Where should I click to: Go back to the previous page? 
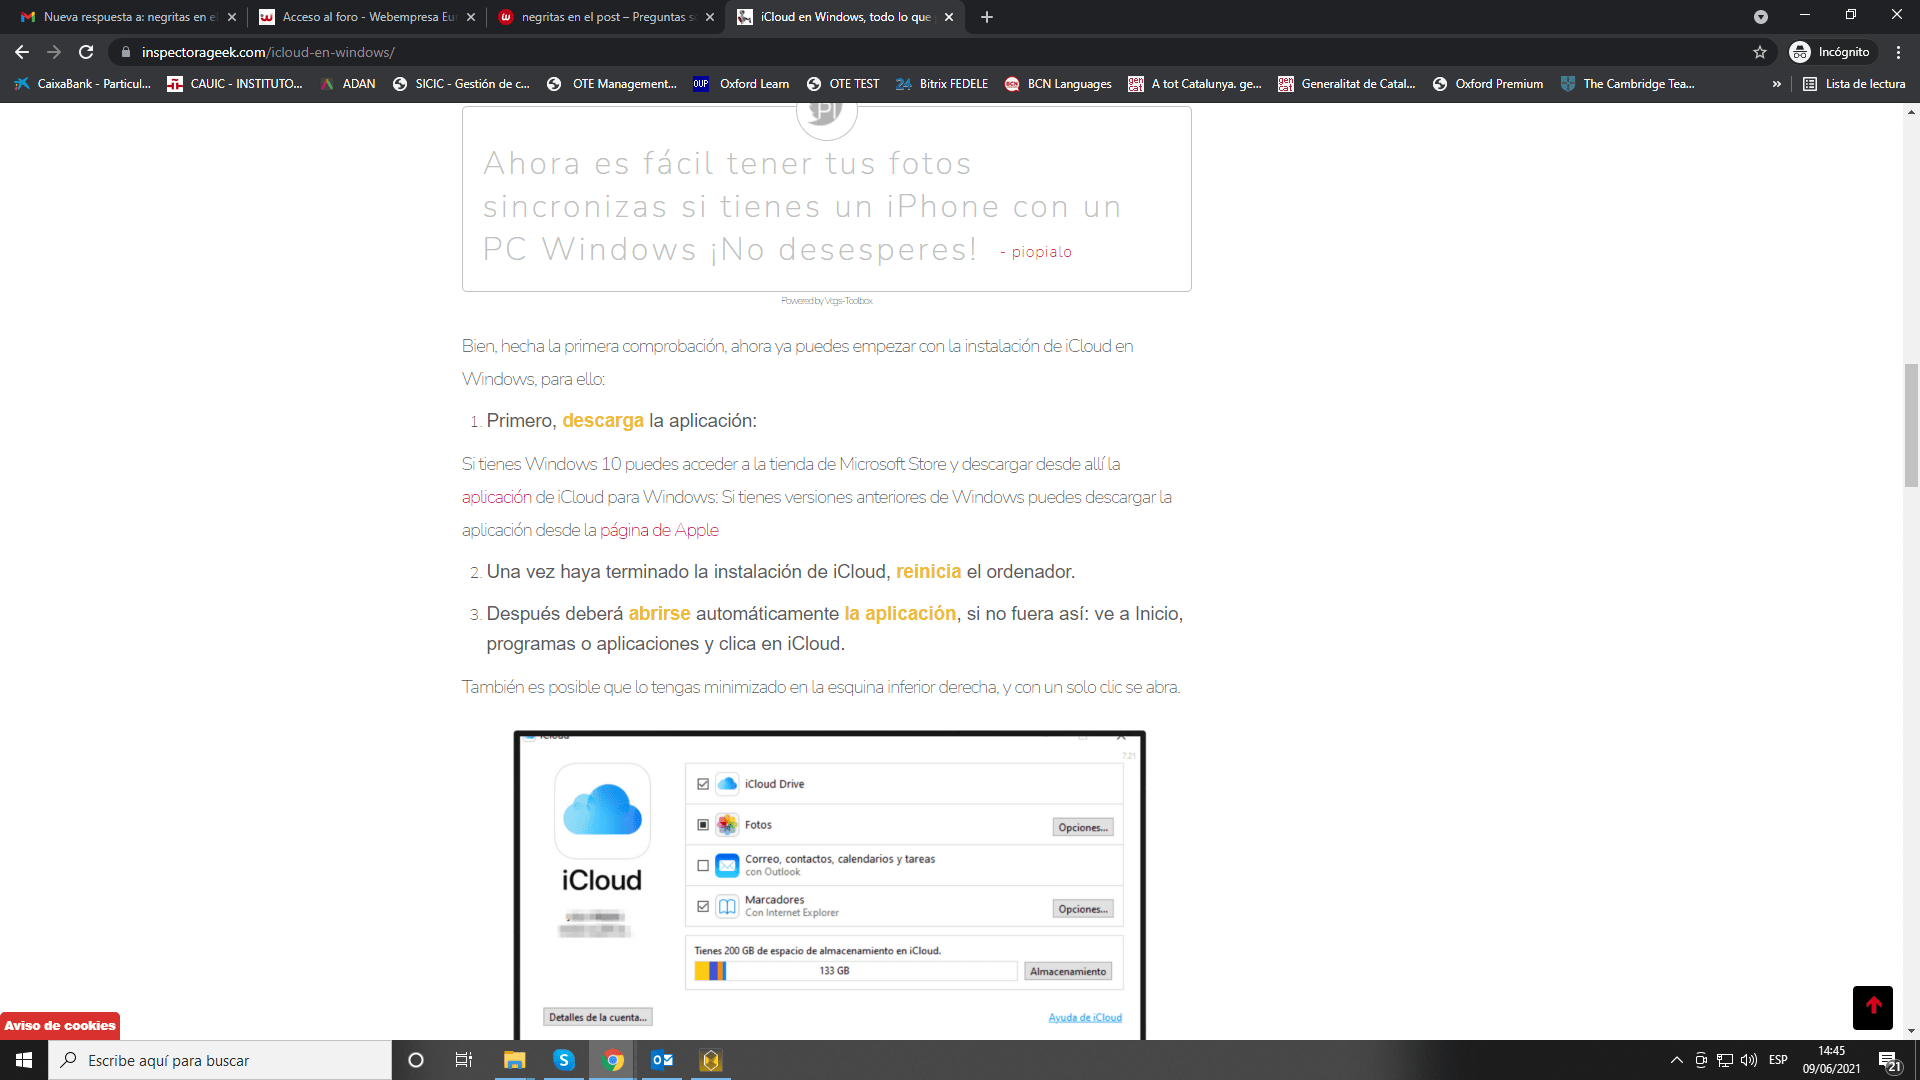[22, 52]
